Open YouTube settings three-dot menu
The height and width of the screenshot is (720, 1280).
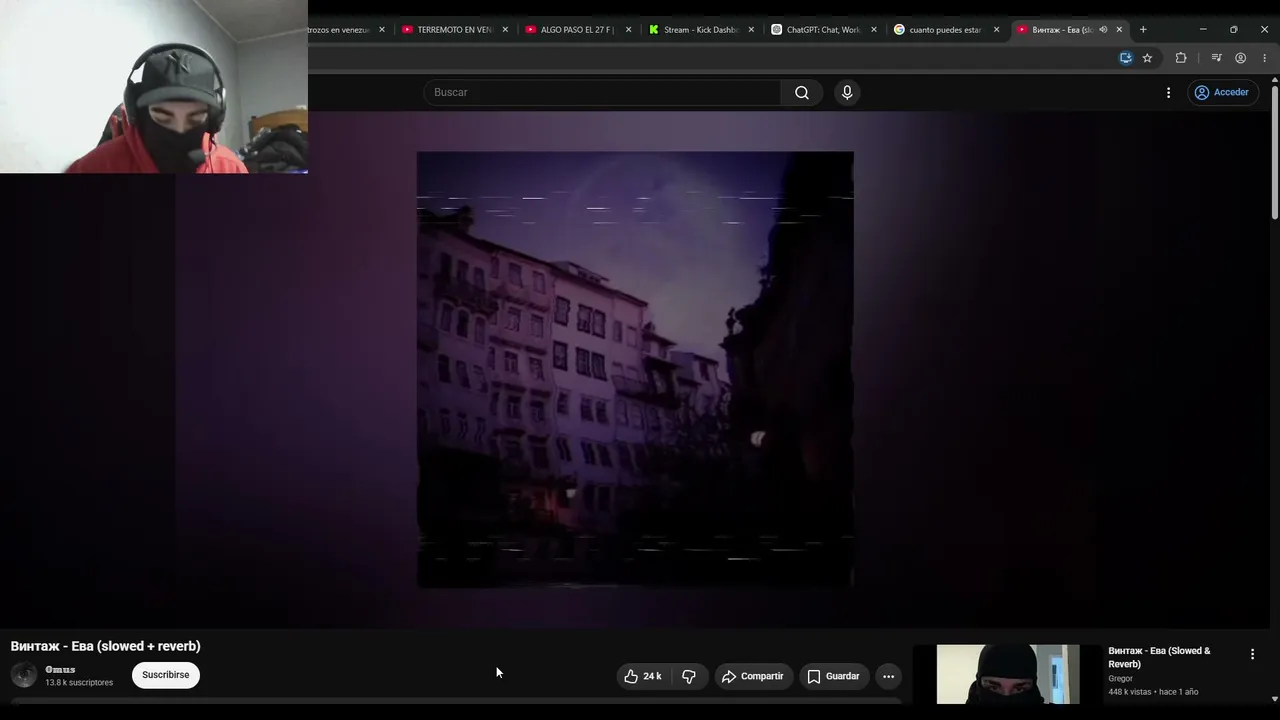pos(1168,92)
